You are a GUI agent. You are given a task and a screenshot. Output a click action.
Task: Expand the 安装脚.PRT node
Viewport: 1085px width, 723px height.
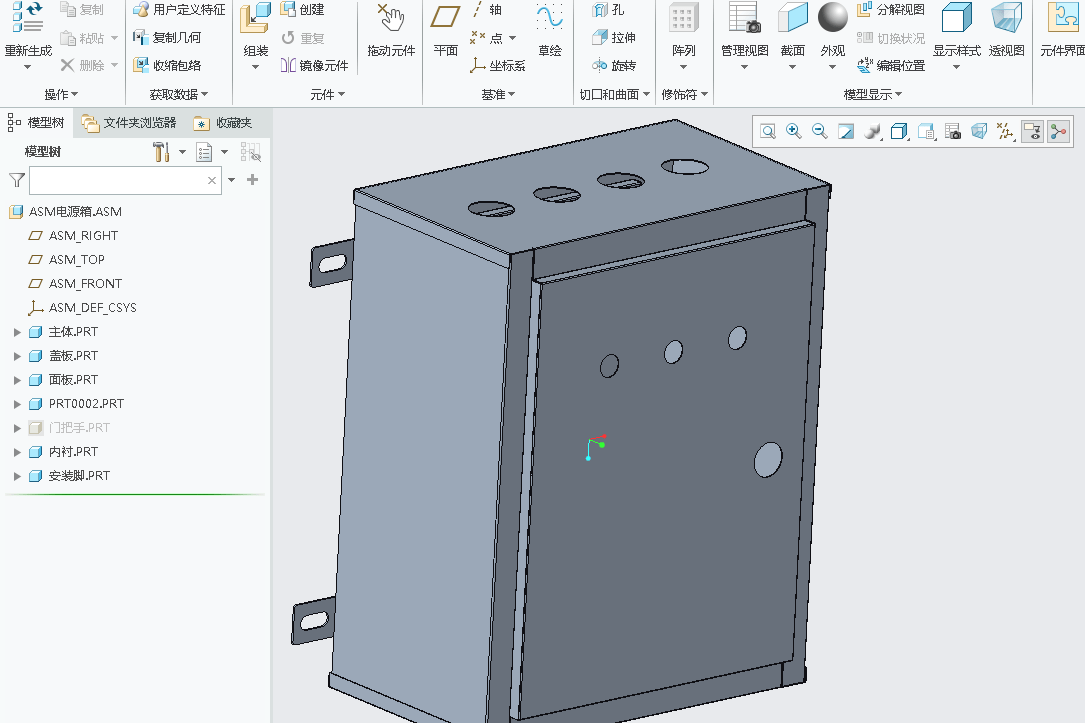(17, 476)
